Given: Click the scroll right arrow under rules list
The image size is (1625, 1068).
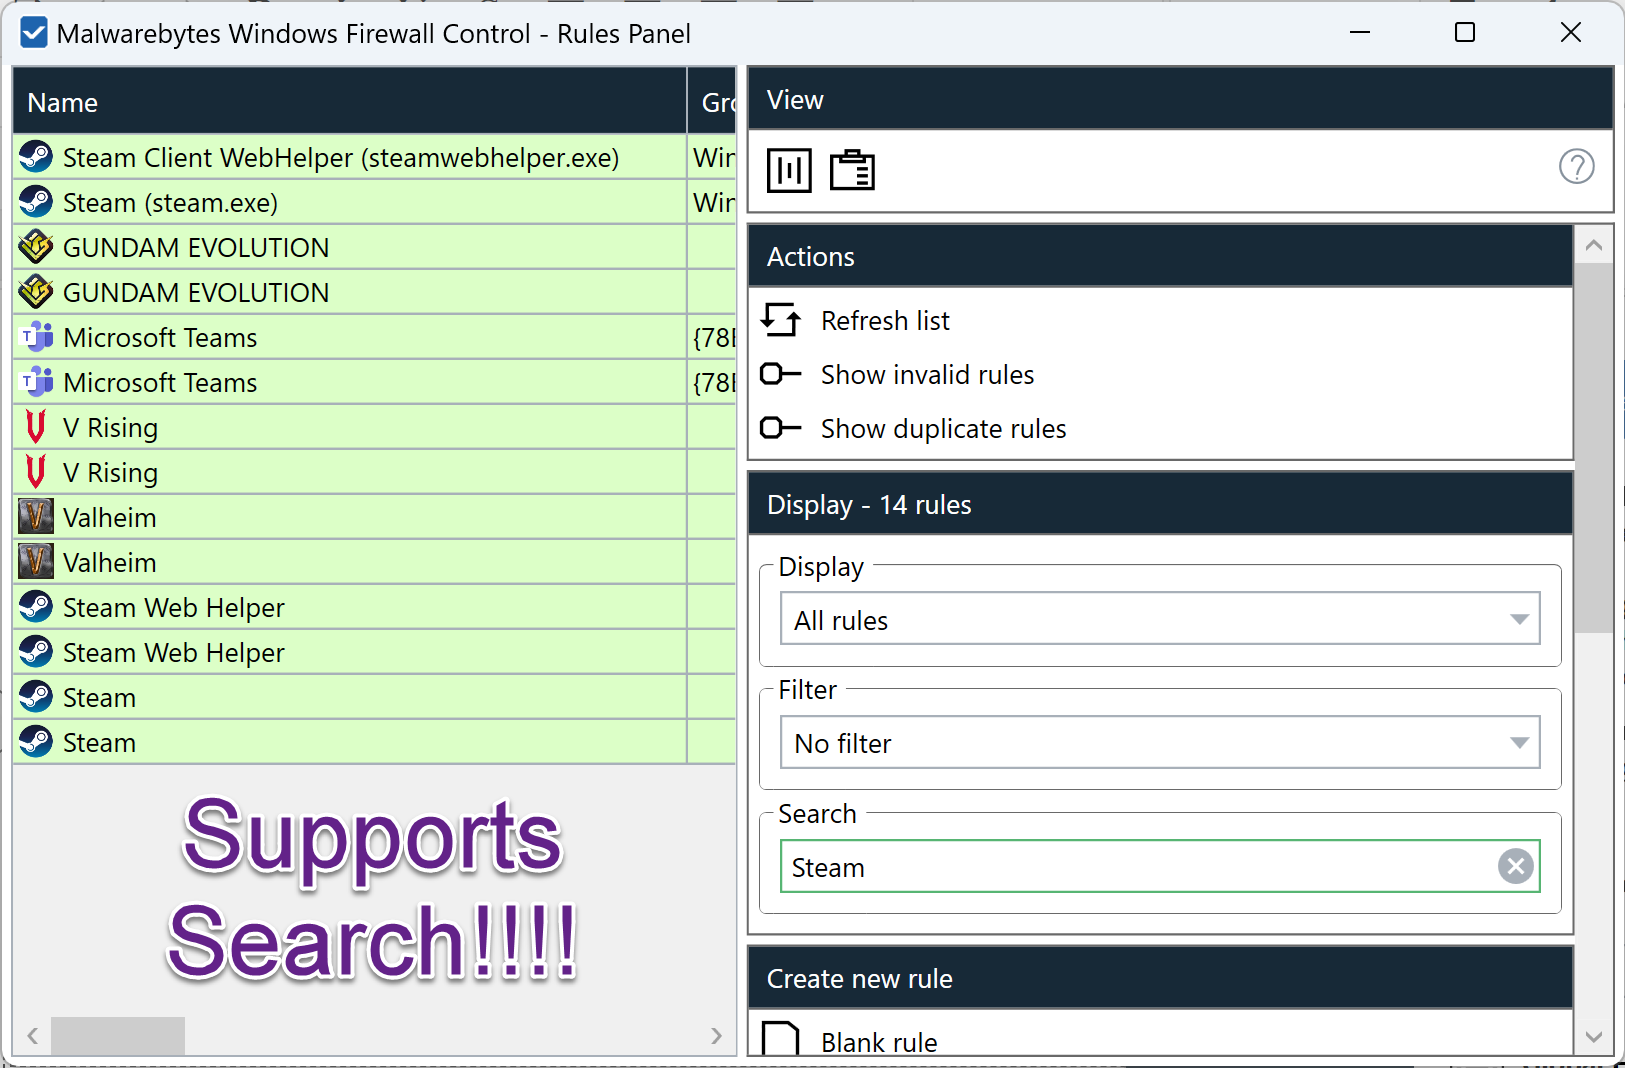Looking at the screenshot, I should [x=716, y=1036].
